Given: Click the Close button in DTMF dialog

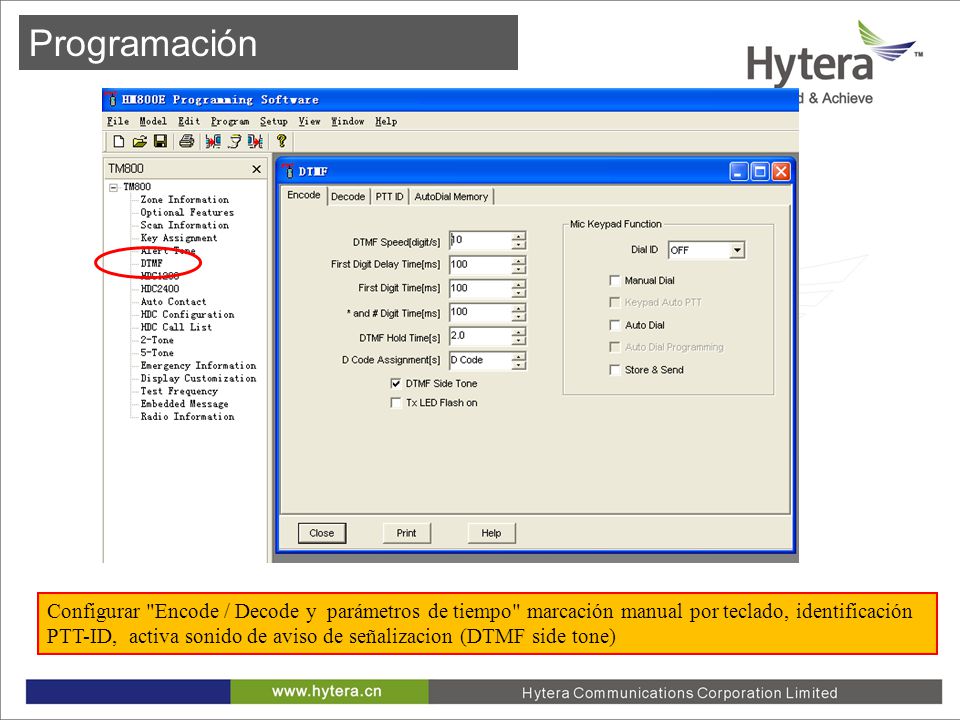Looking at the screenshot, I should click(322, 533).
